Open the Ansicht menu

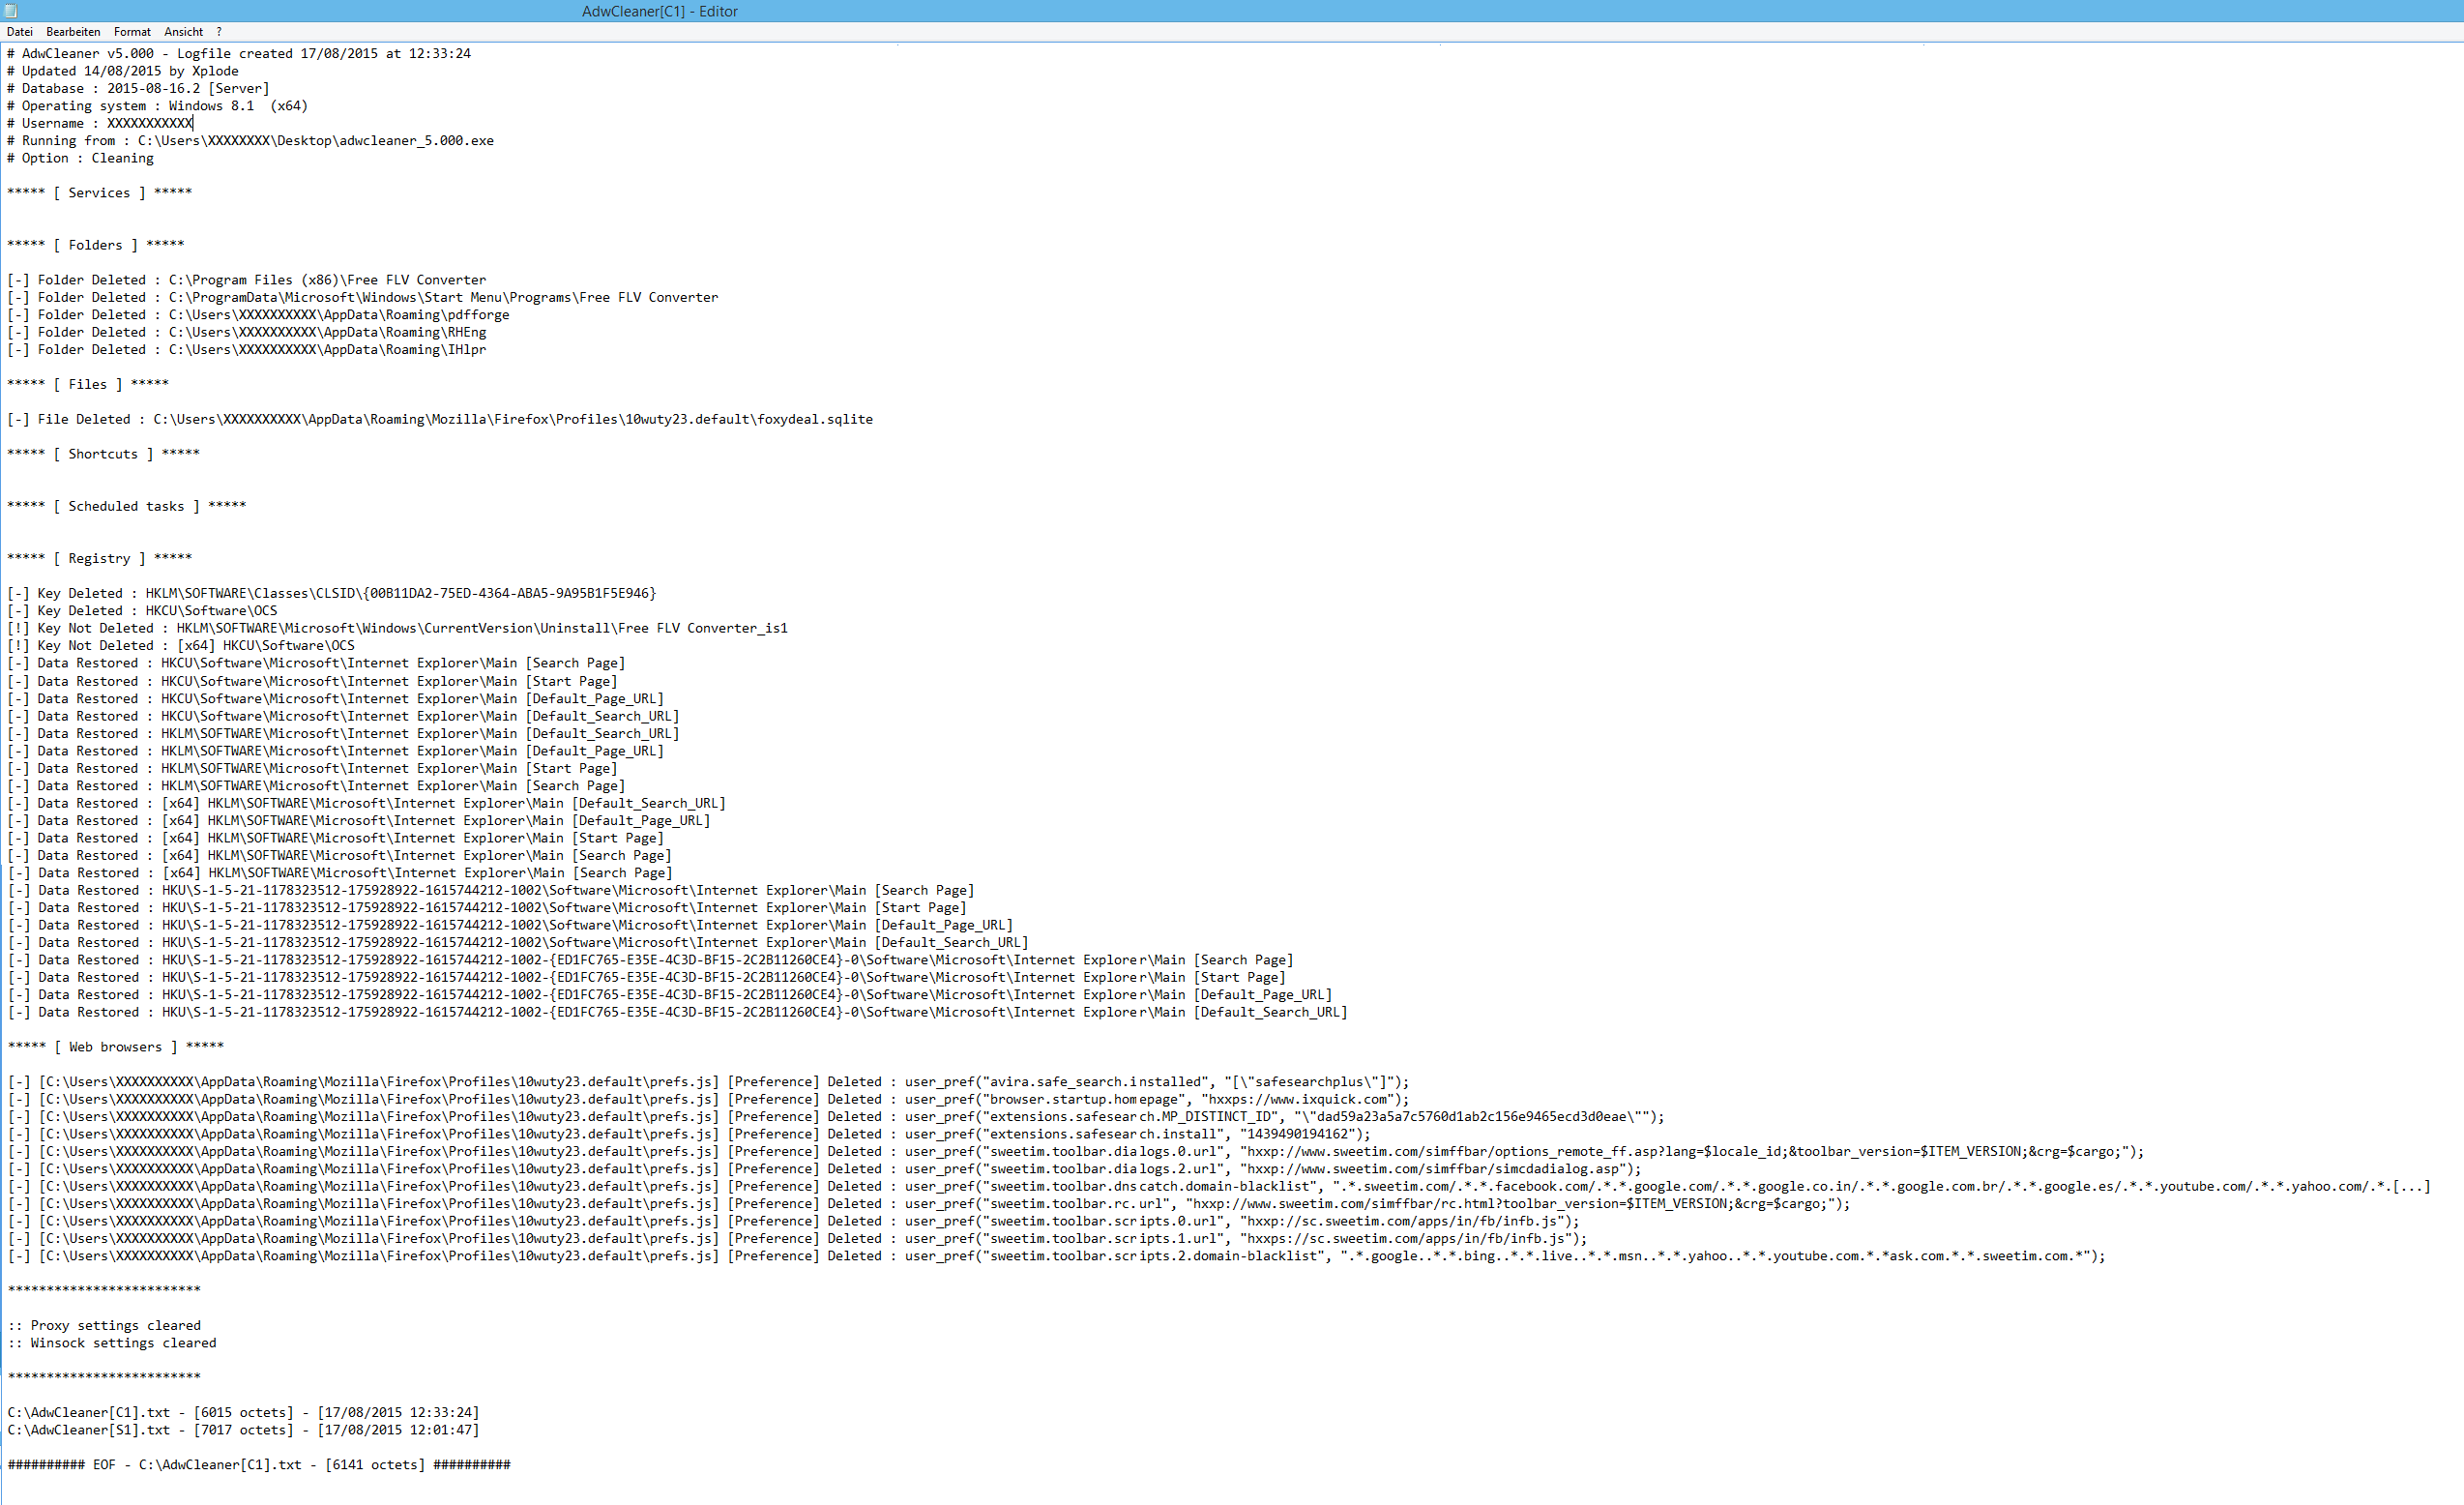(184, 32)
